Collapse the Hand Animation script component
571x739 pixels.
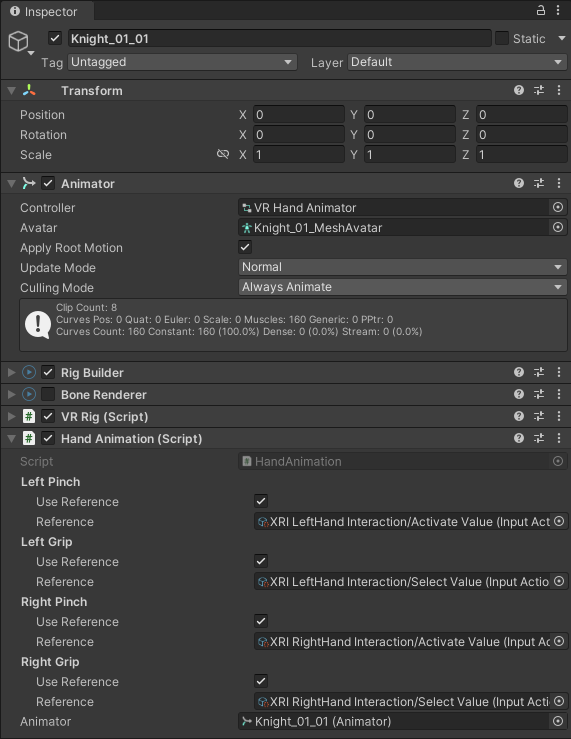pos(12,438)
